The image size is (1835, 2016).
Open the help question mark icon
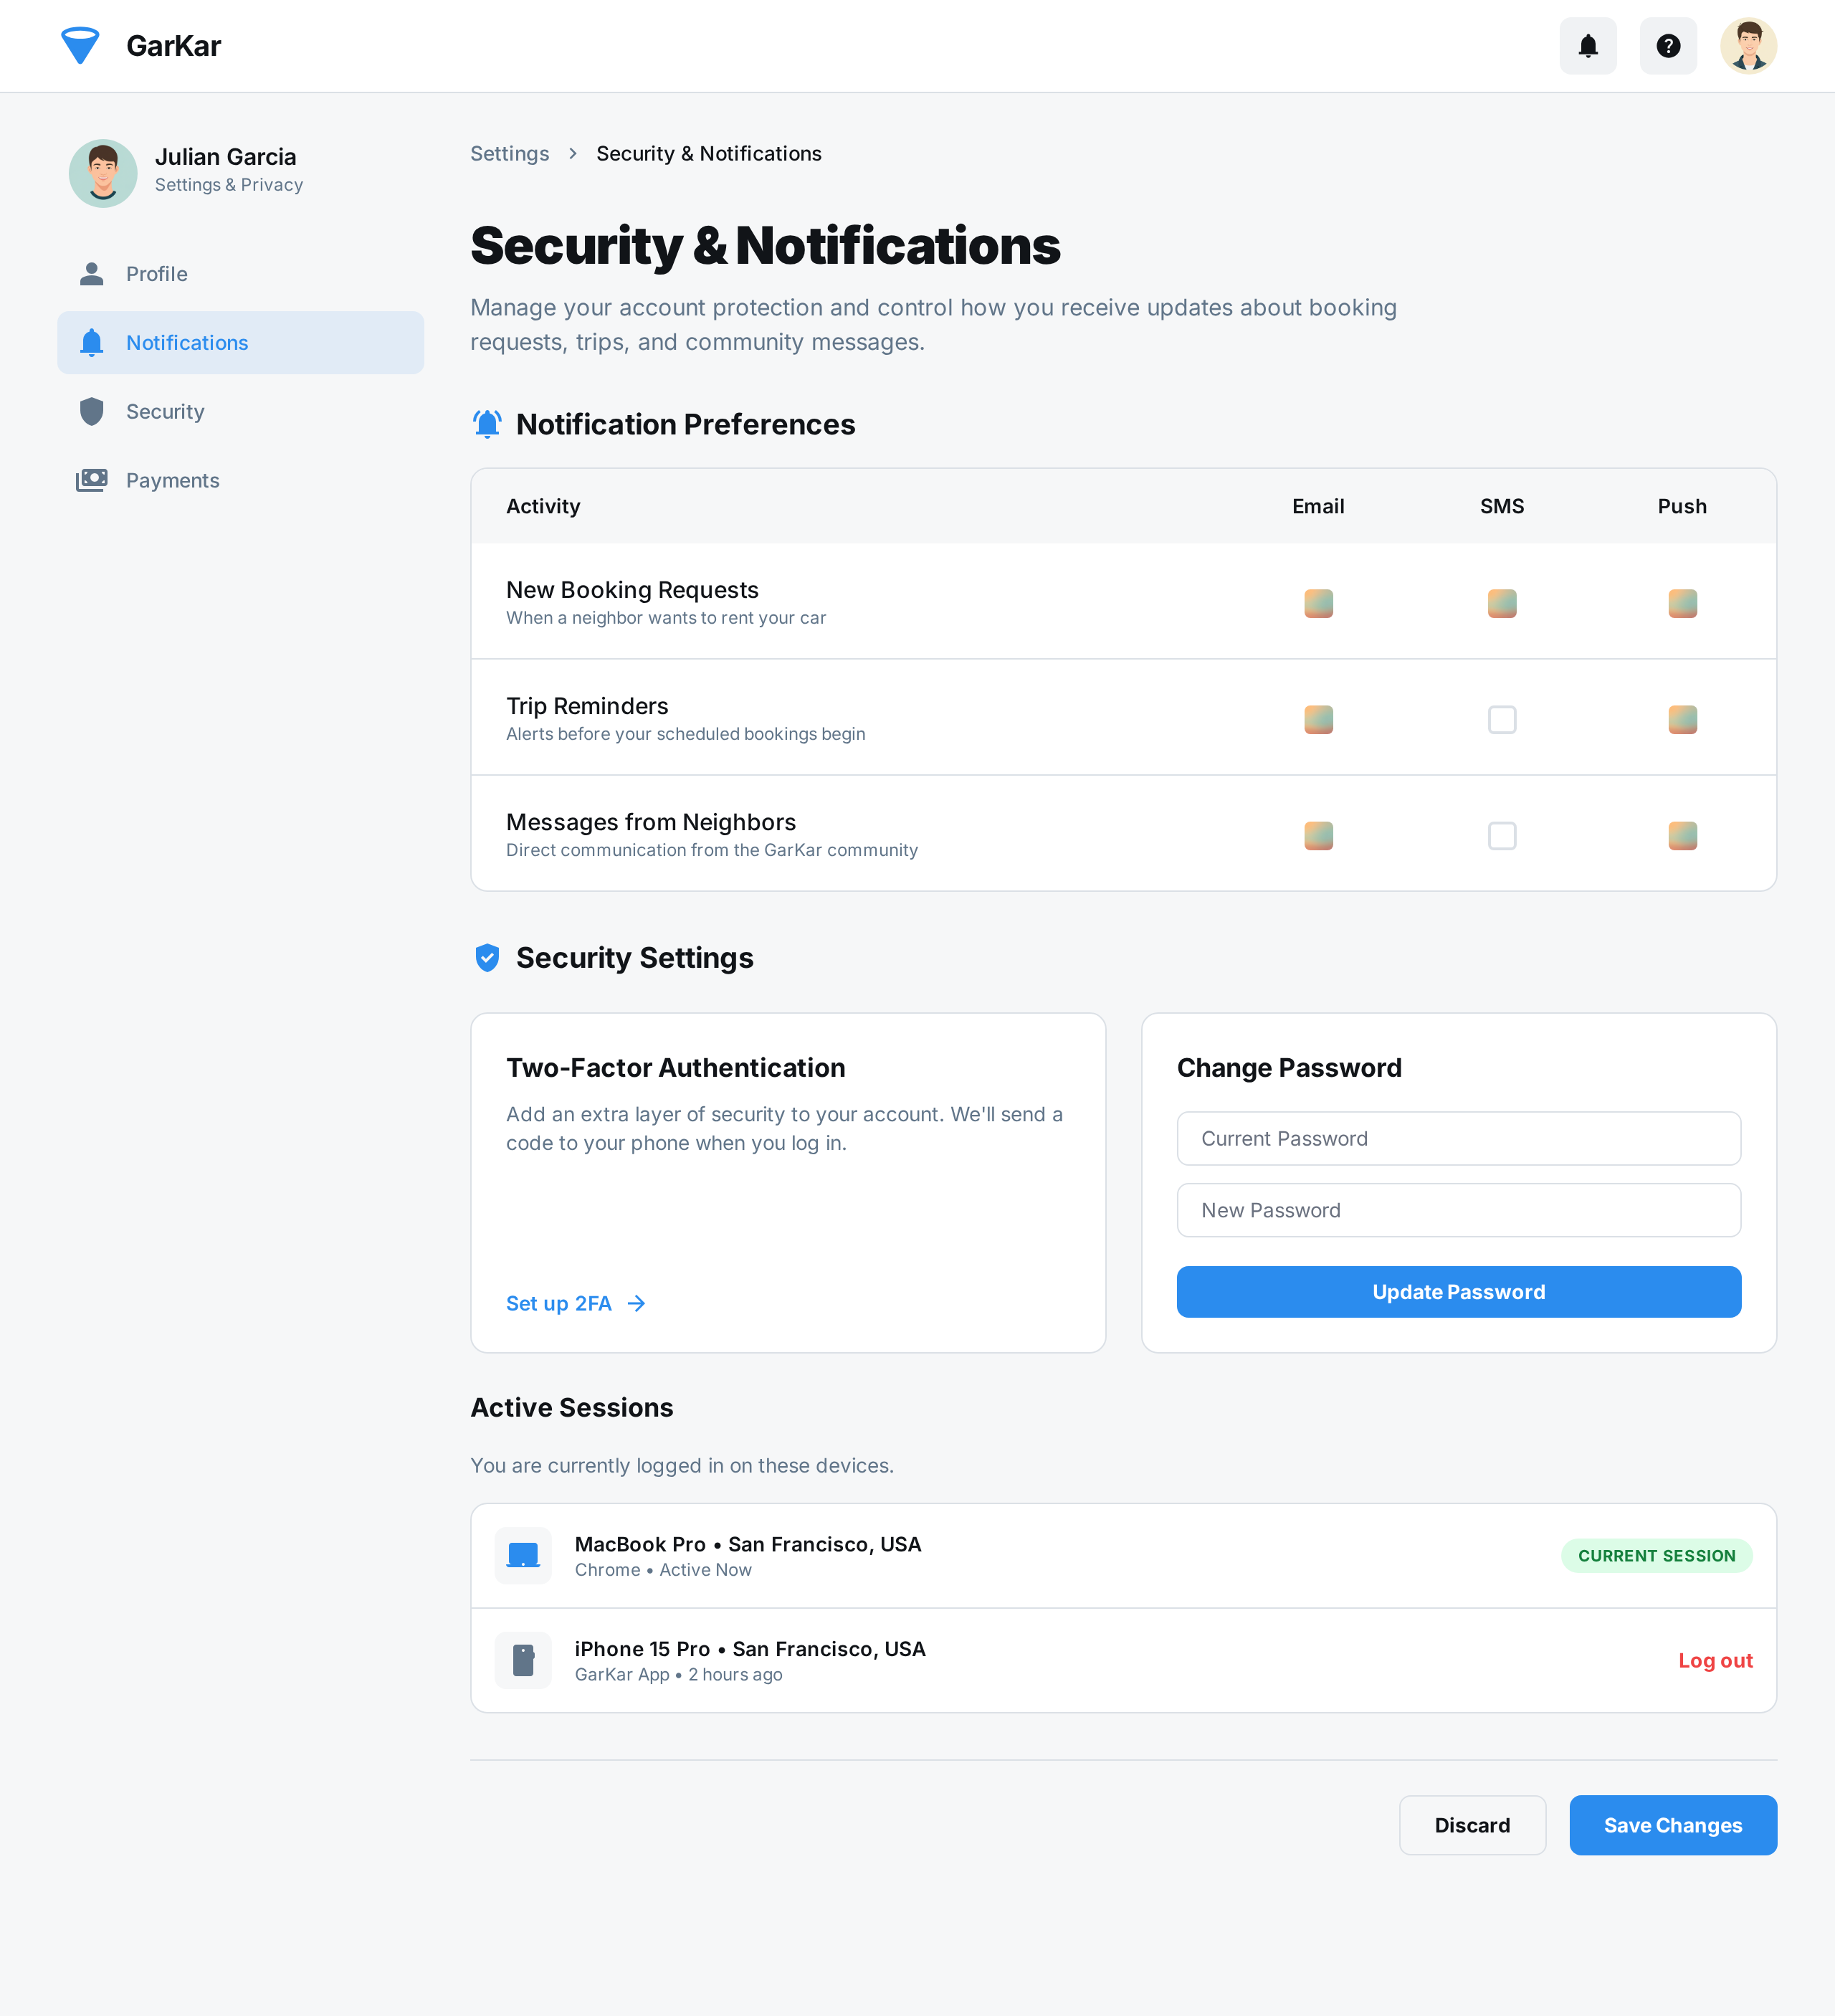[x=1668, y=46]
